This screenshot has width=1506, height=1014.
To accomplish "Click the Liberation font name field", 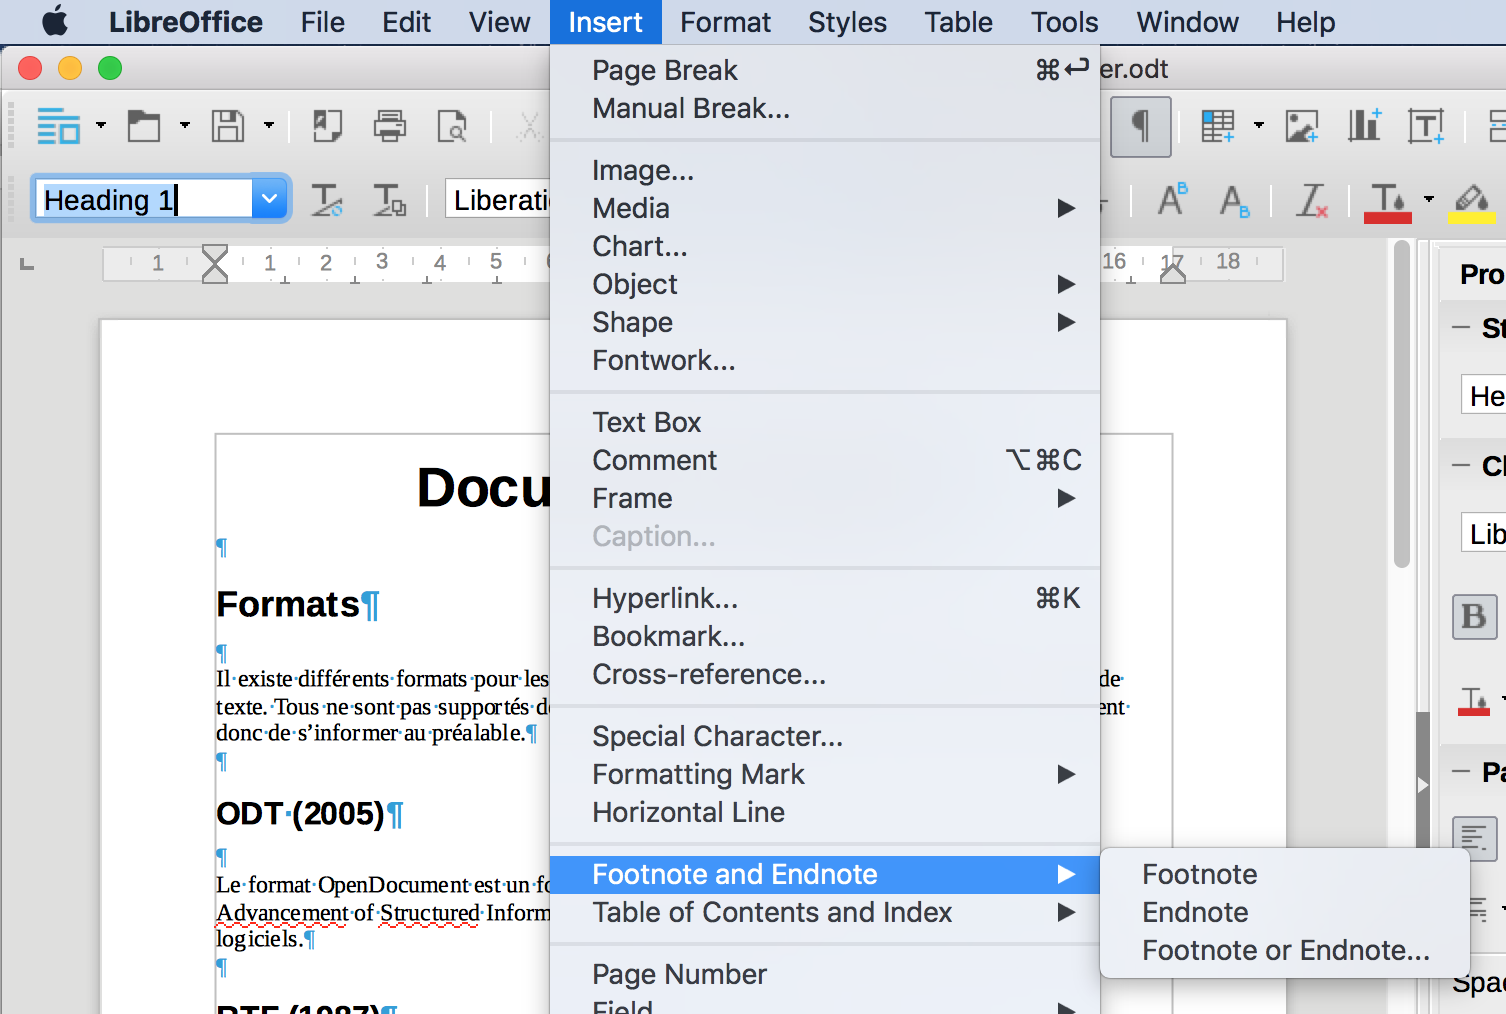I will (499, 200).
